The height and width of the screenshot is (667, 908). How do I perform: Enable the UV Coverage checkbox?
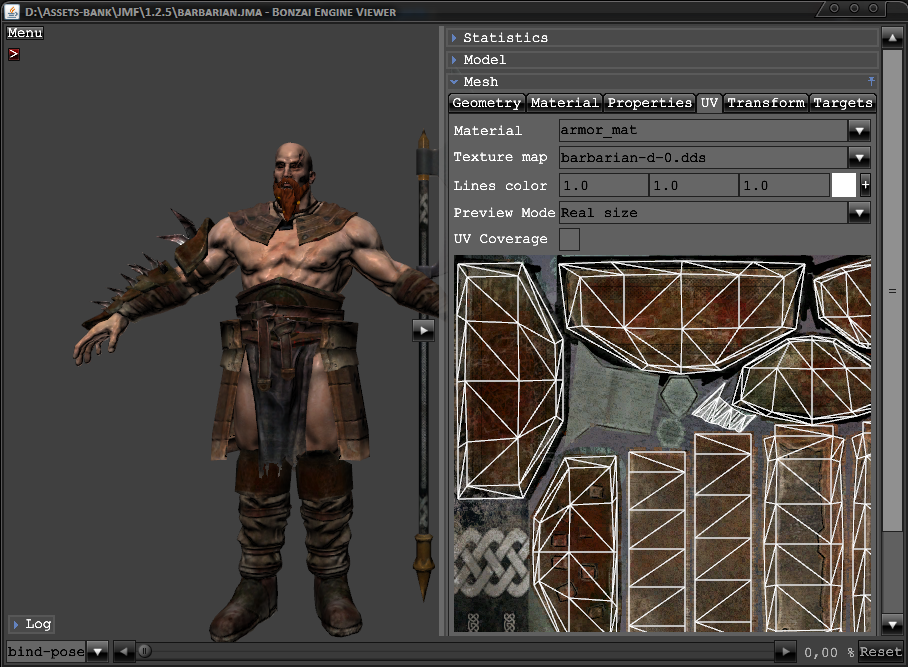click(x=569, y=239)
